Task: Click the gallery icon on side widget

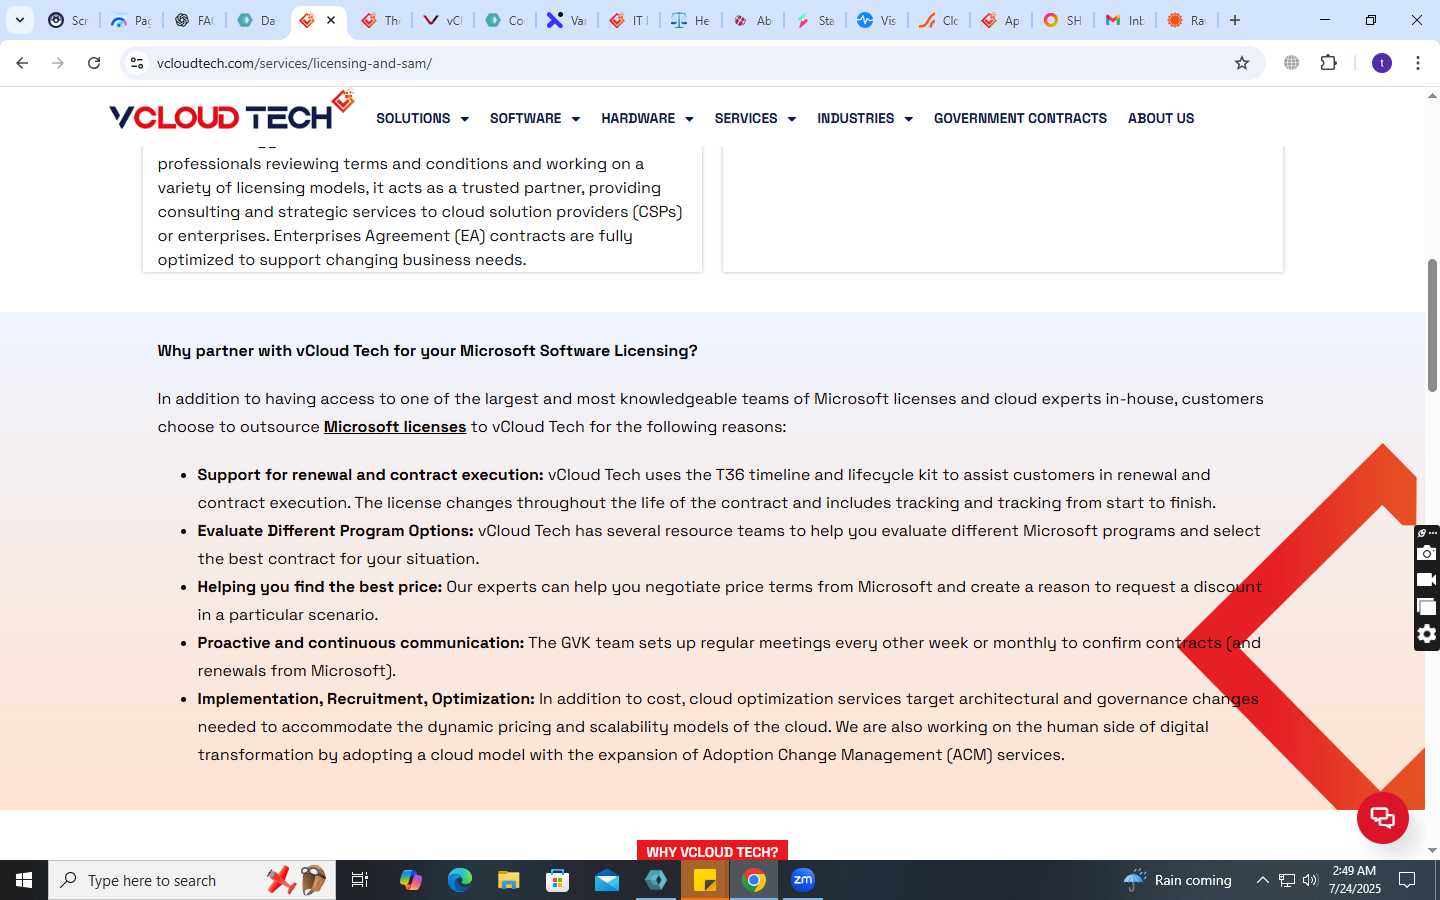Action: click(x=1427, y=607)
